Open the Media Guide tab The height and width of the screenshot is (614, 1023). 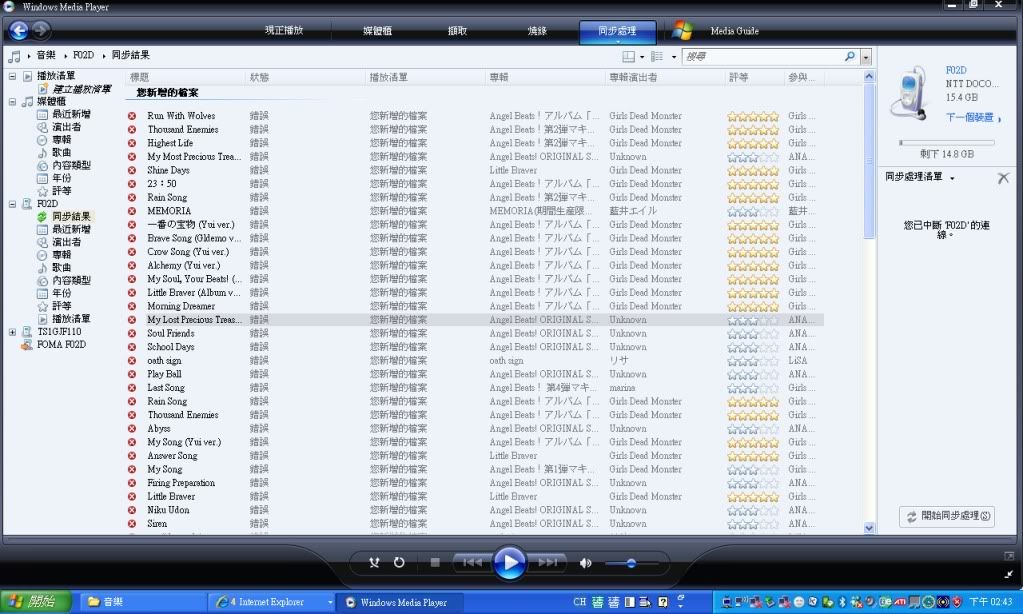coord(734,31)
